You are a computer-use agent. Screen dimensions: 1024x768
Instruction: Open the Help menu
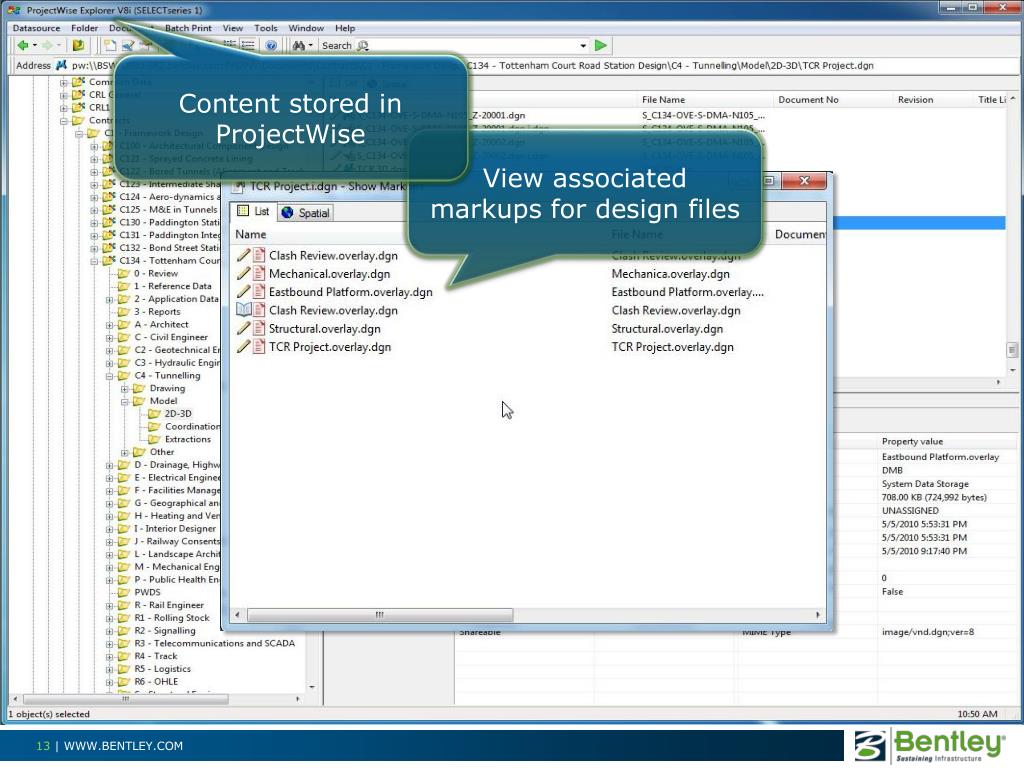345,28
